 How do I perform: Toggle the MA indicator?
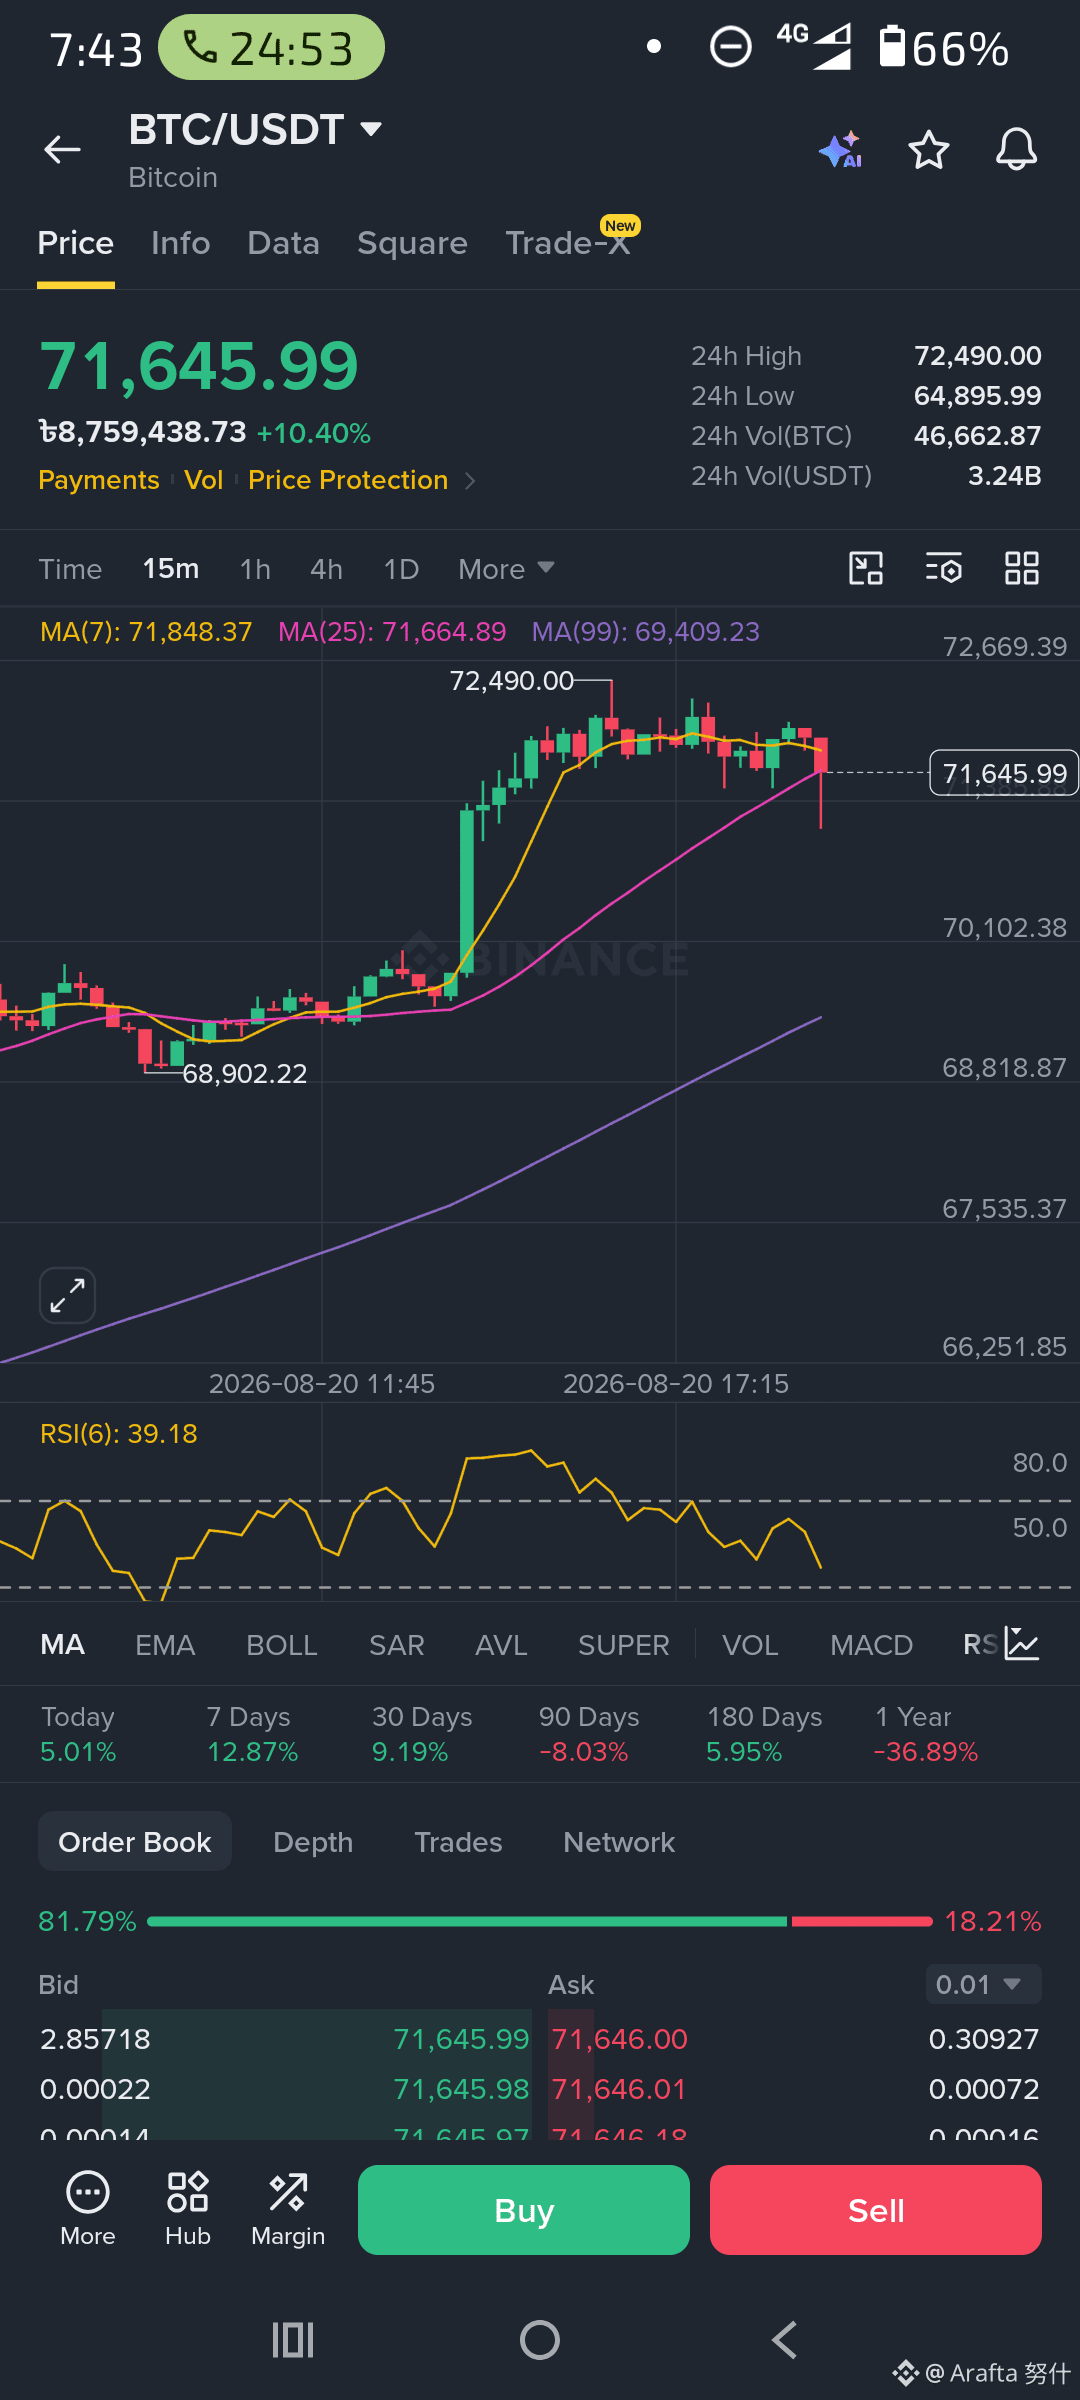coord(62,1645)
